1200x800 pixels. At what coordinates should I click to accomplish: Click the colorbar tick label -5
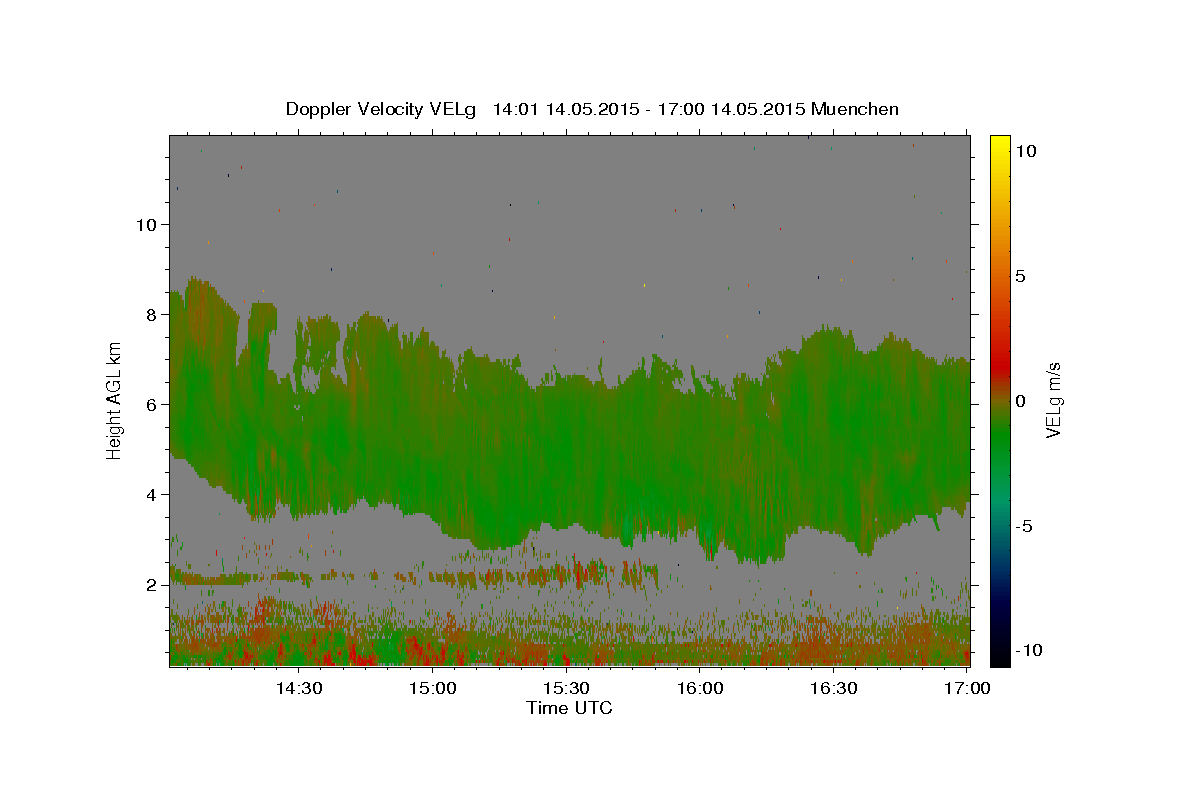1024,526
